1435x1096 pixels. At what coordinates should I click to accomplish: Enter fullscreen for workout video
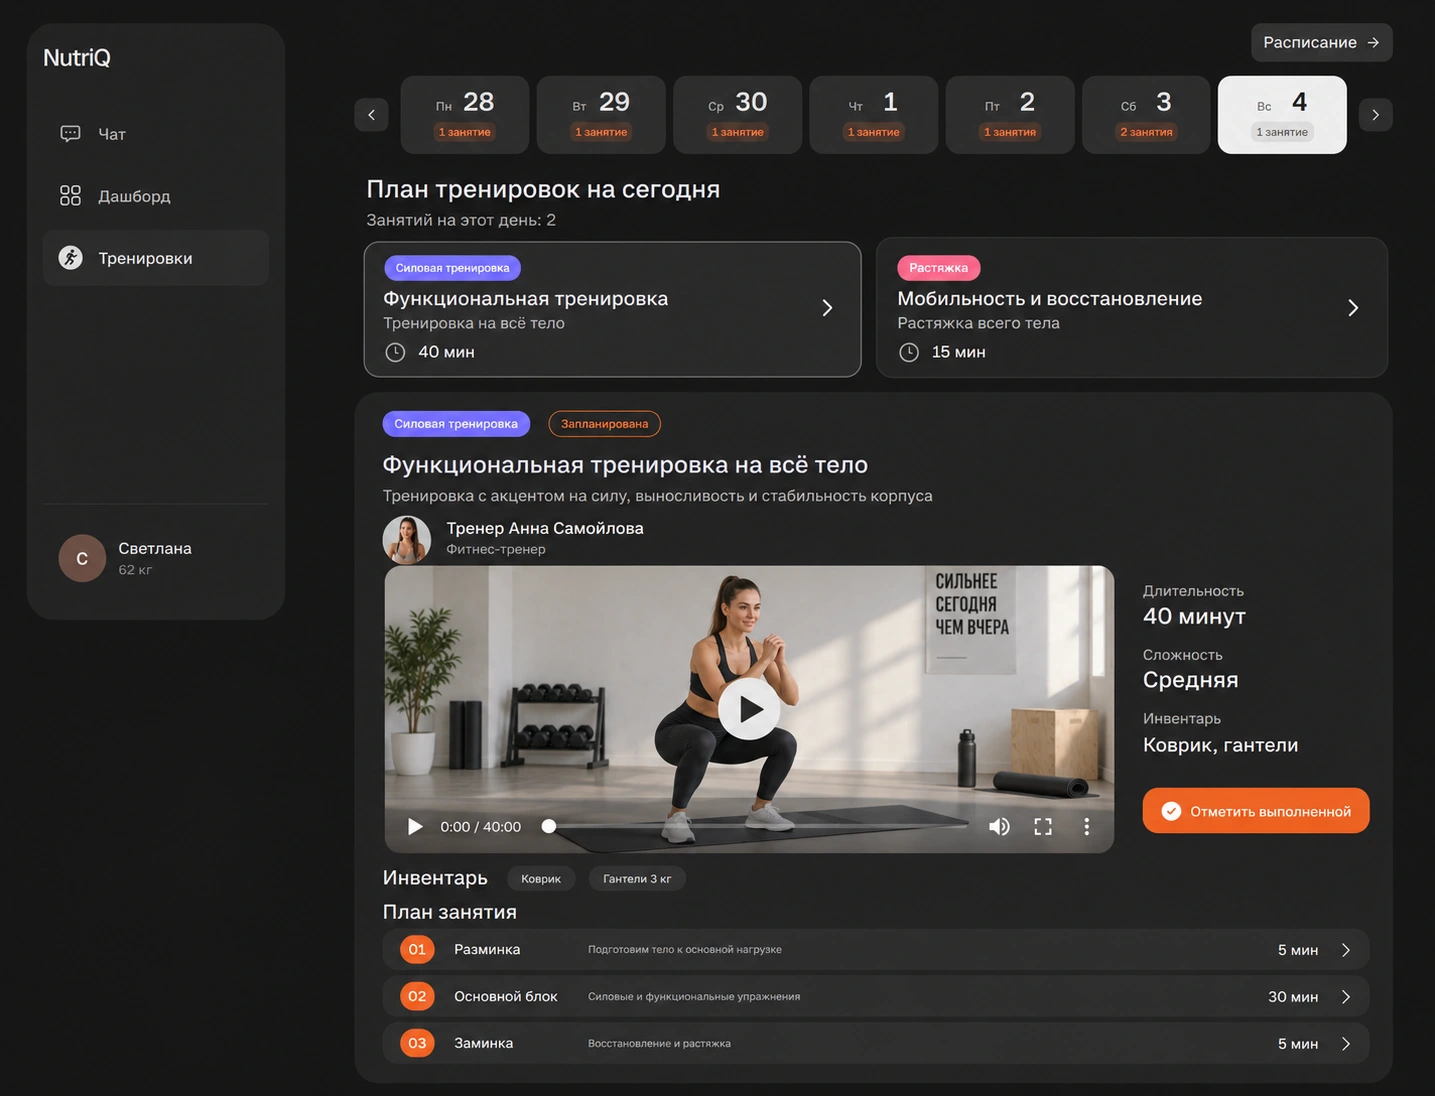click(1043, 827)
